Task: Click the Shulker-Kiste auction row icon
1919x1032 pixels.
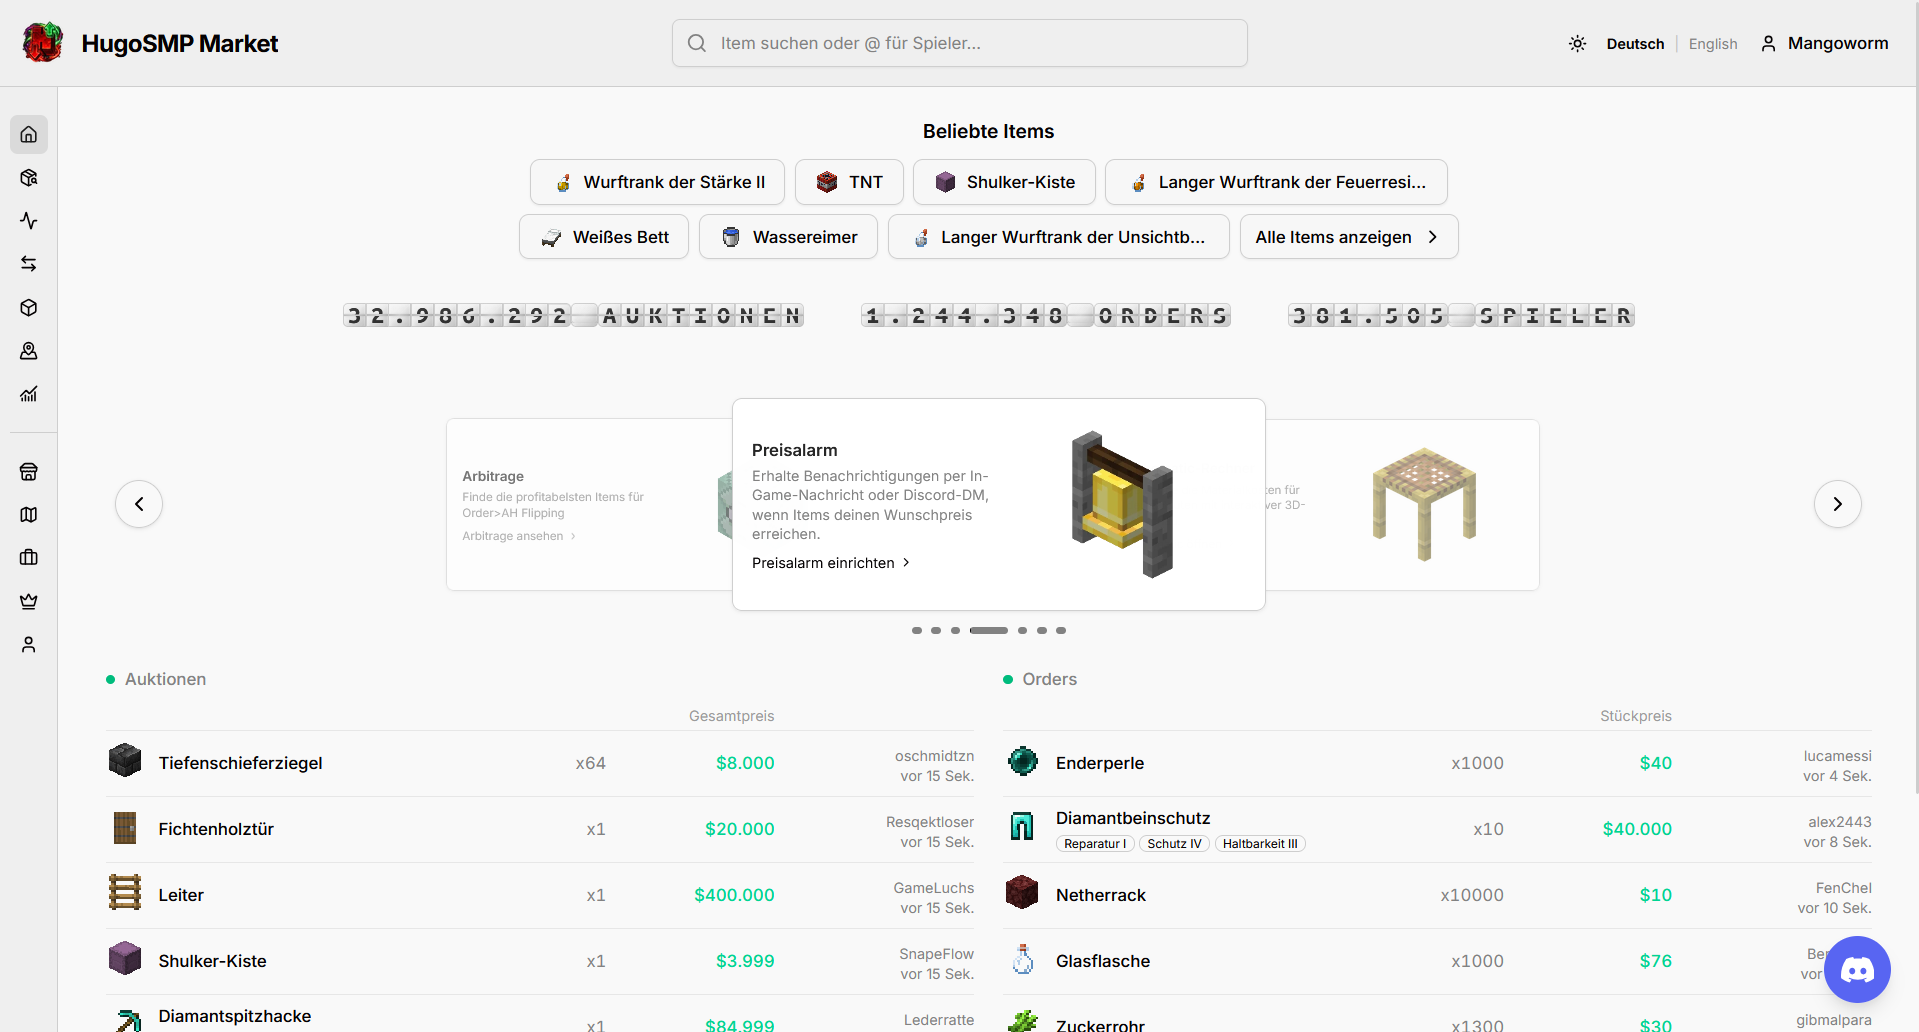Action: (125, 958)
